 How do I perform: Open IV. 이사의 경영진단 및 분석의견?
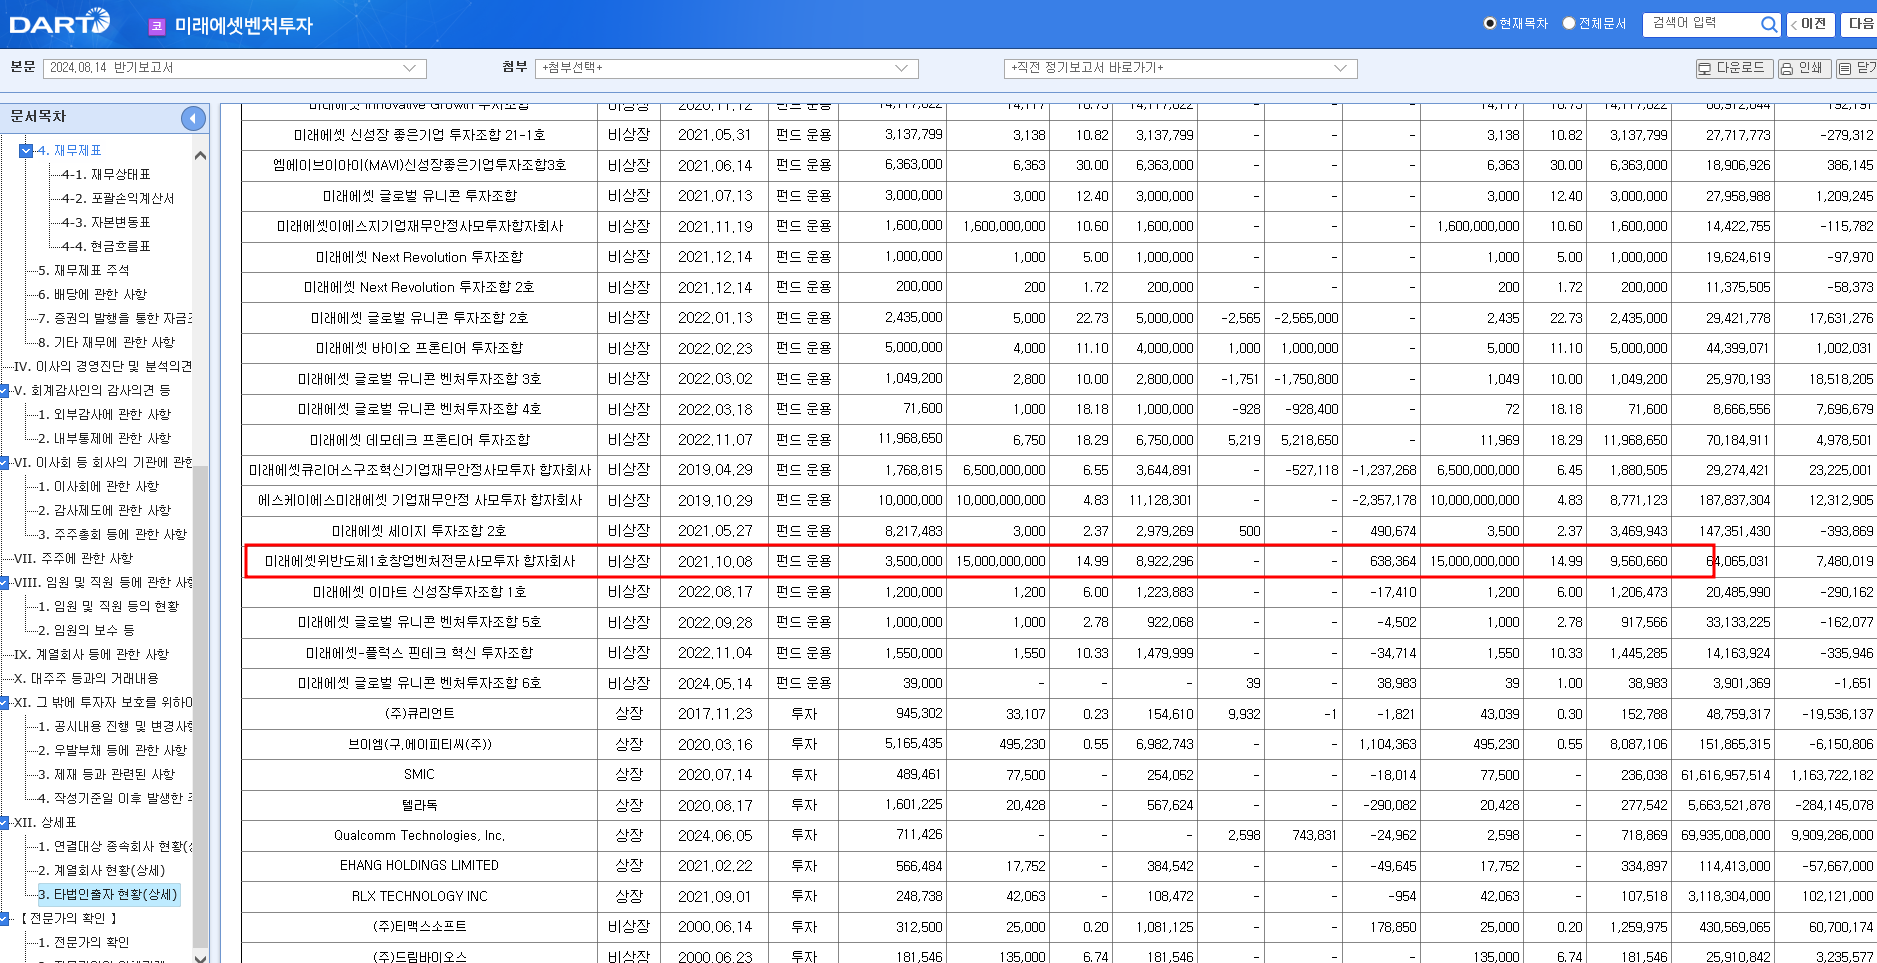tap(103, 367)
